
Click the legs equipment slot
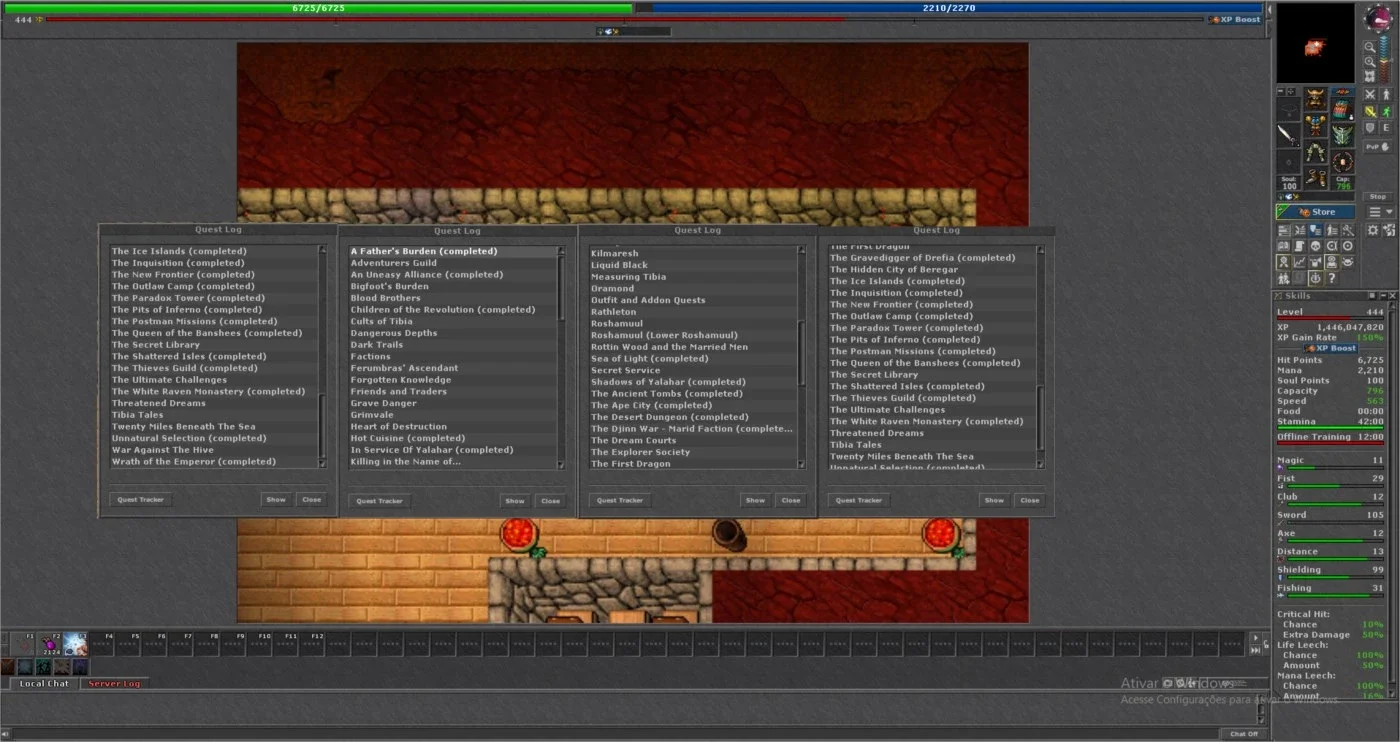tap(1316, 151)
